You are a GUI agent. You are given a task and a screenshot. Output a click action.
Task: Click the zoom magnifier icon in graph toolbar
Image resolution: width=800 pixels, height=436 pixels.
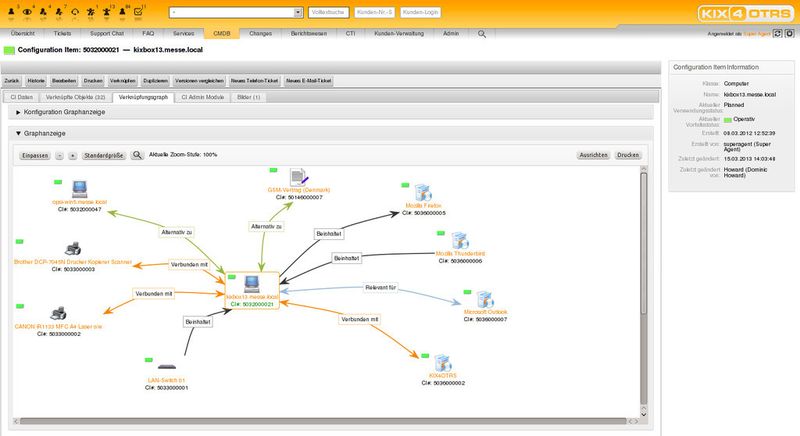pos(137,155)
